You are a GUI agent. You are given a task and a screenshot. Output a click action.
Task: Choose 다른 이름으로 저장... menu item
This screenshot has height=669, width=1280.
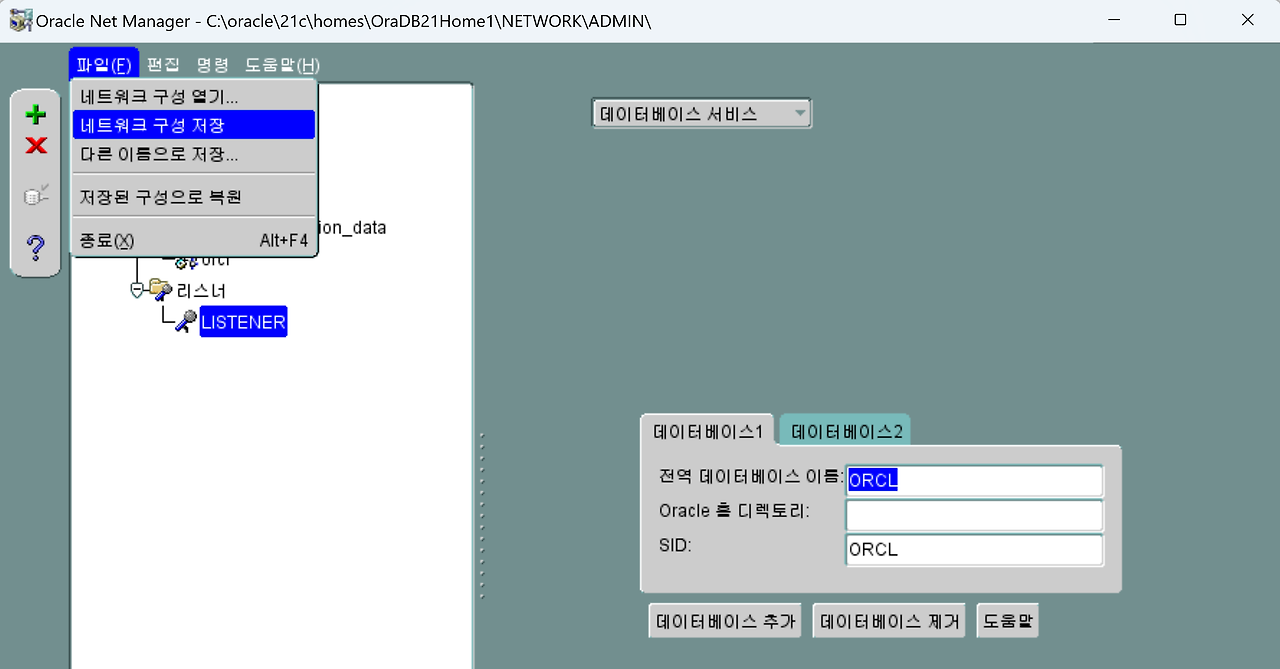click(194, 155)
